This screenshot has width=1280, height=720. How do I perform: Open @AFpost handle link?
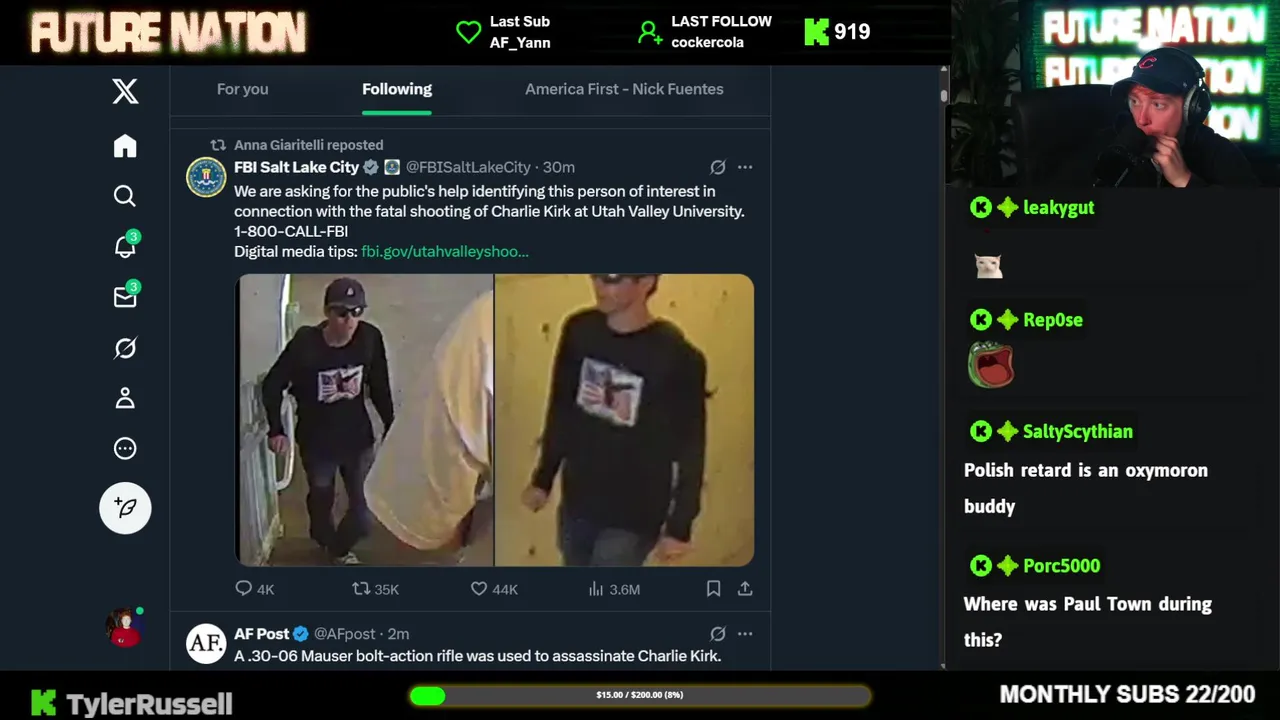(x=345, y=634)
